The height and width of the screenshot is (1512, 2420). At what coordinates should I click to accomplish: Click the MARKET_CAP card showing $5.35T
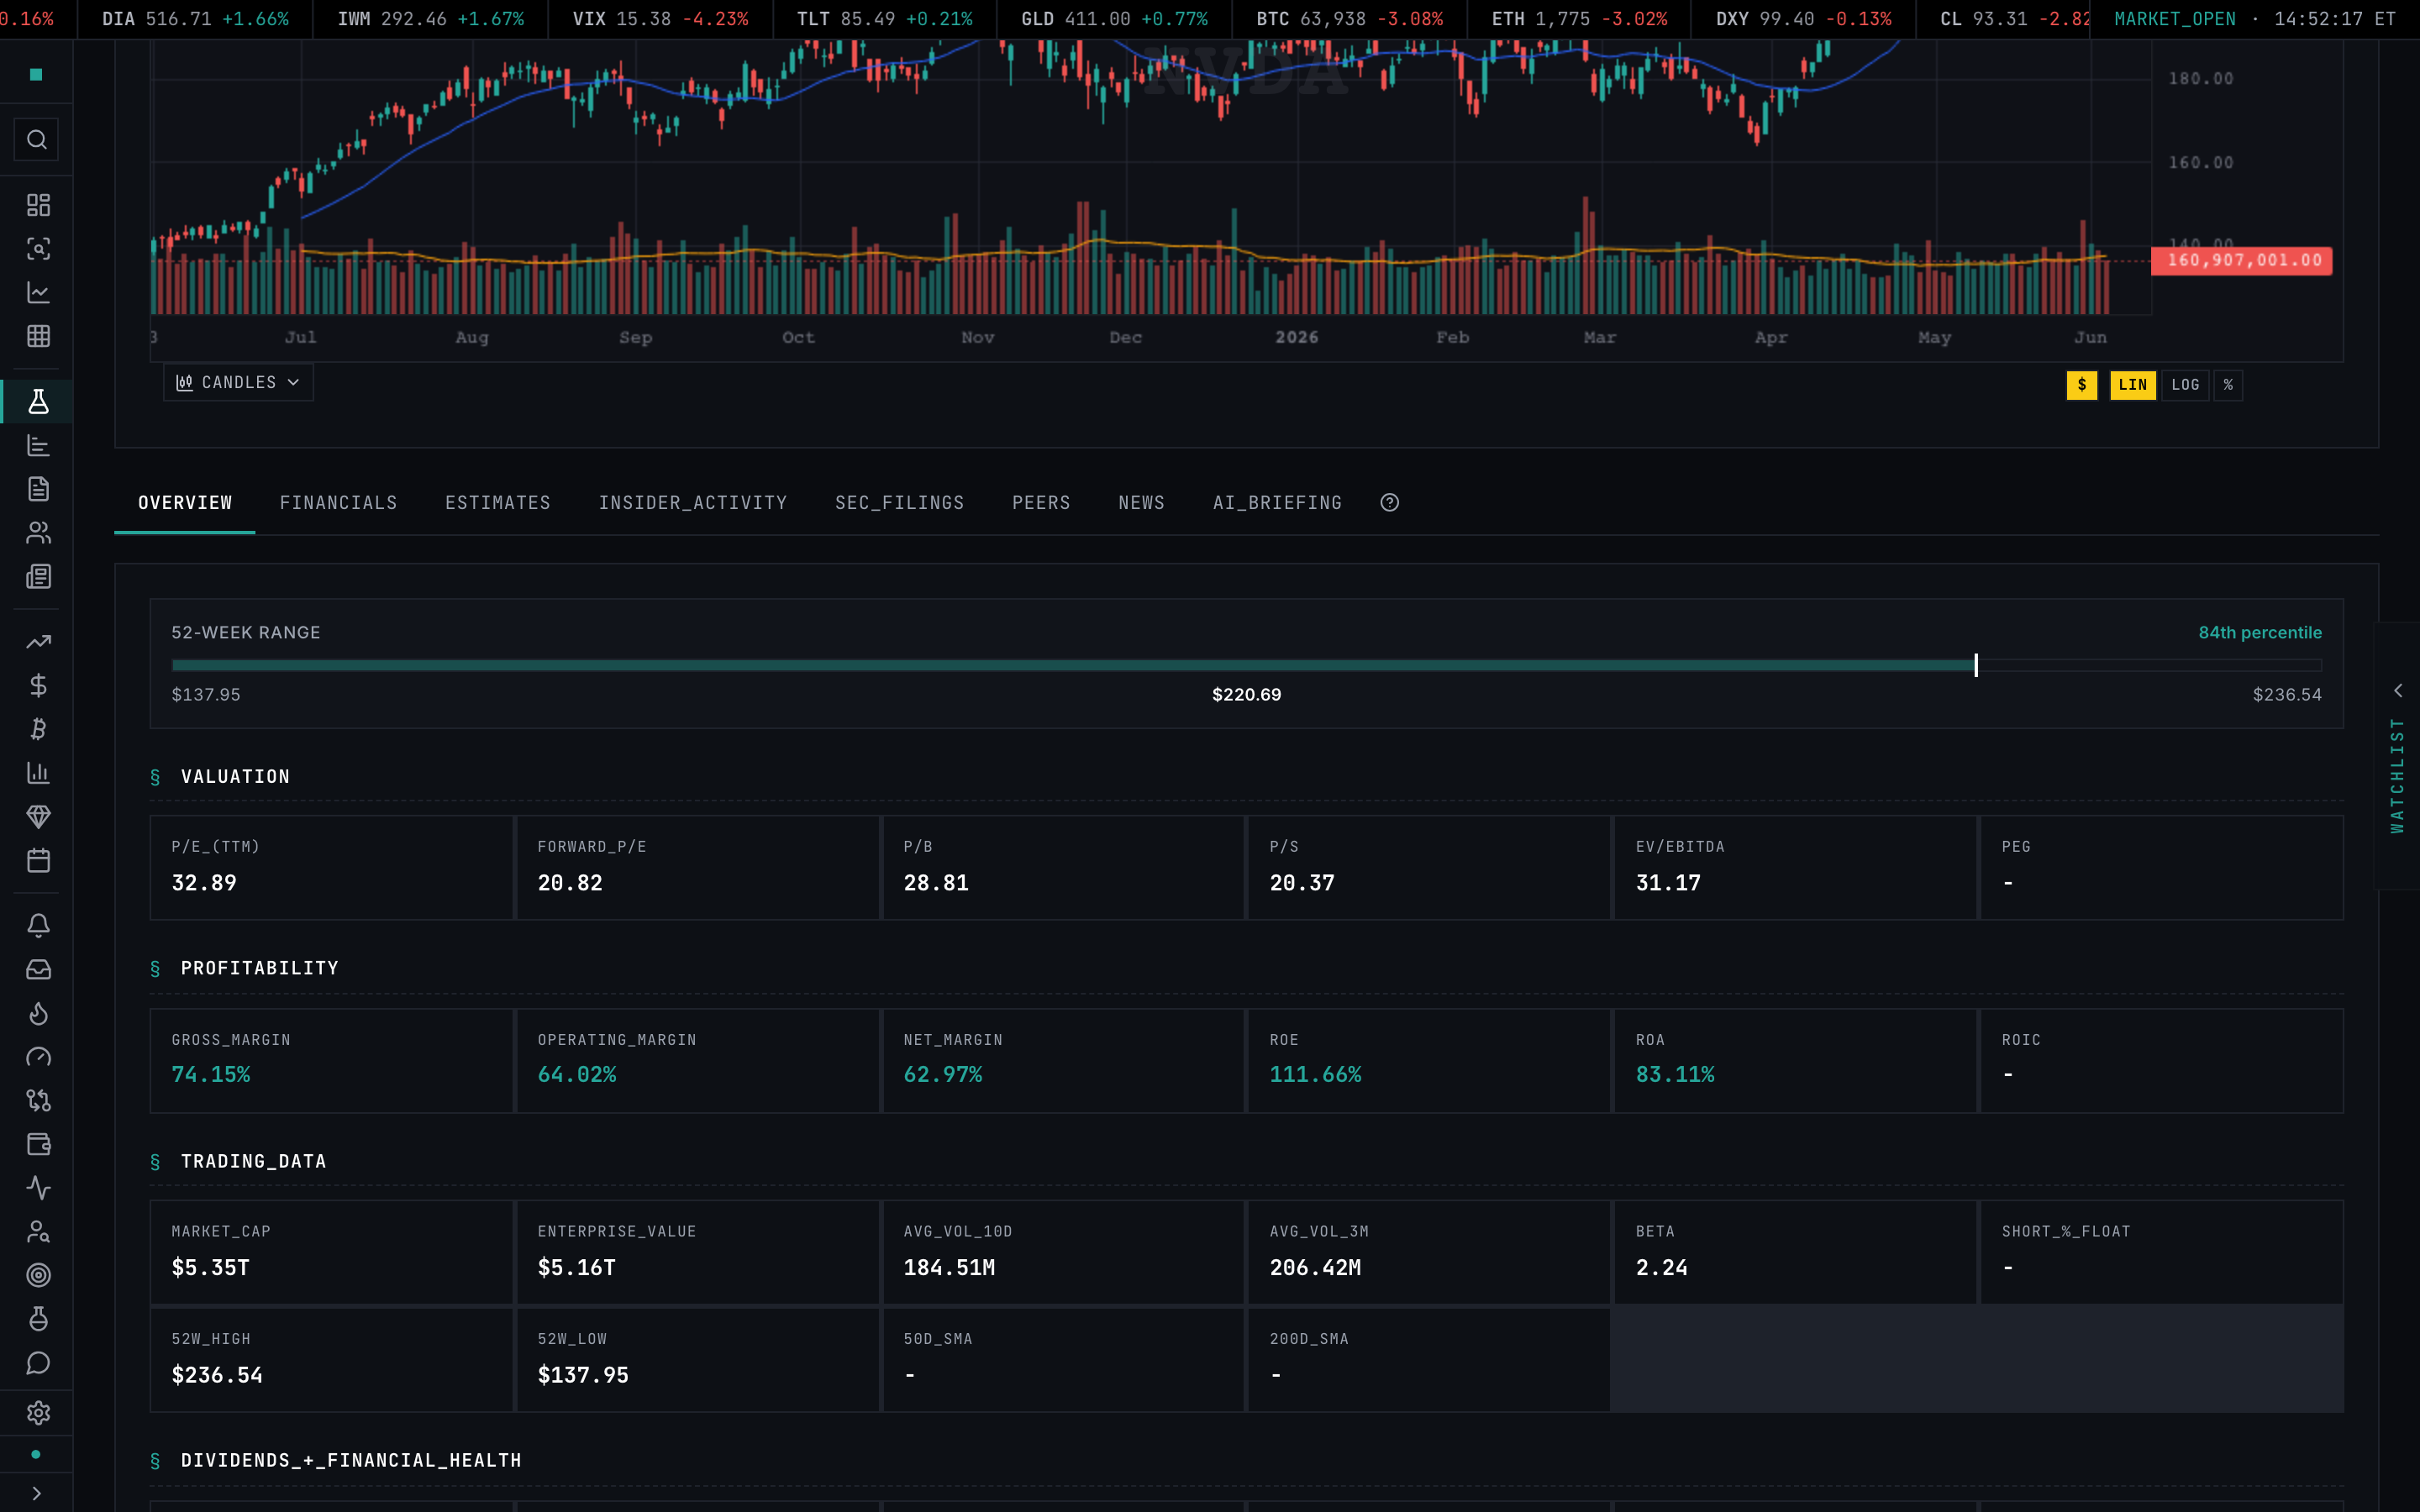(332, 1252)
